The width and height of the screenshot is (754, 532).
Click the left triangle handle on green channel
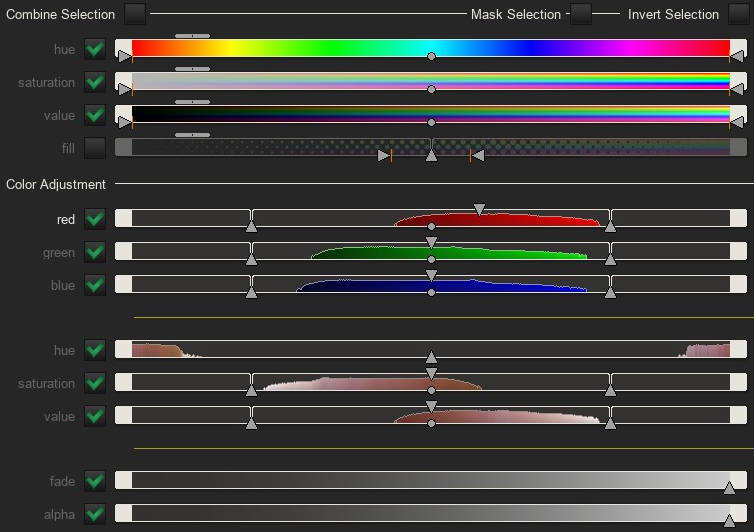pyautogui.click(x=251, y=259)
